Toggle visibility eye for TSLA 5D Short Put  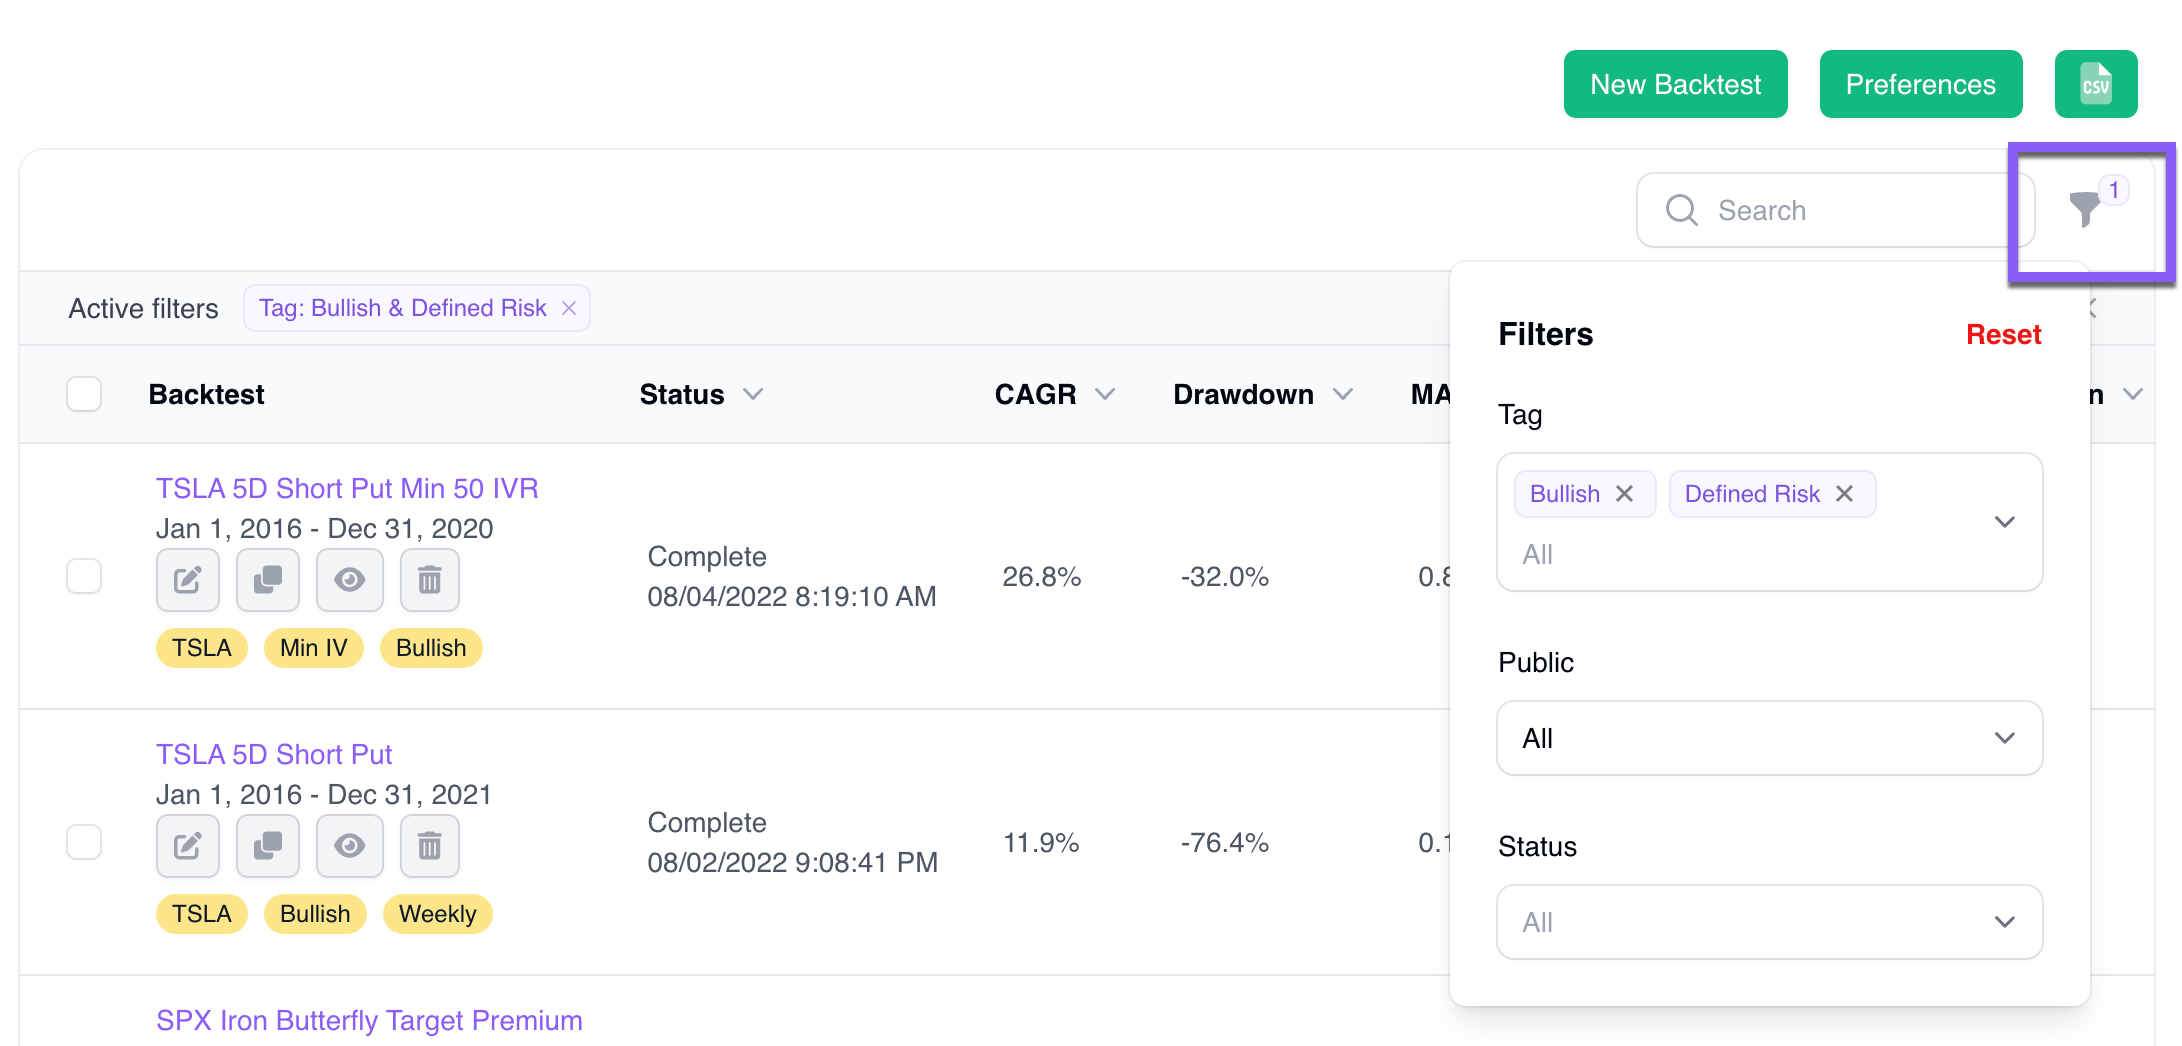tap(349, 846)
